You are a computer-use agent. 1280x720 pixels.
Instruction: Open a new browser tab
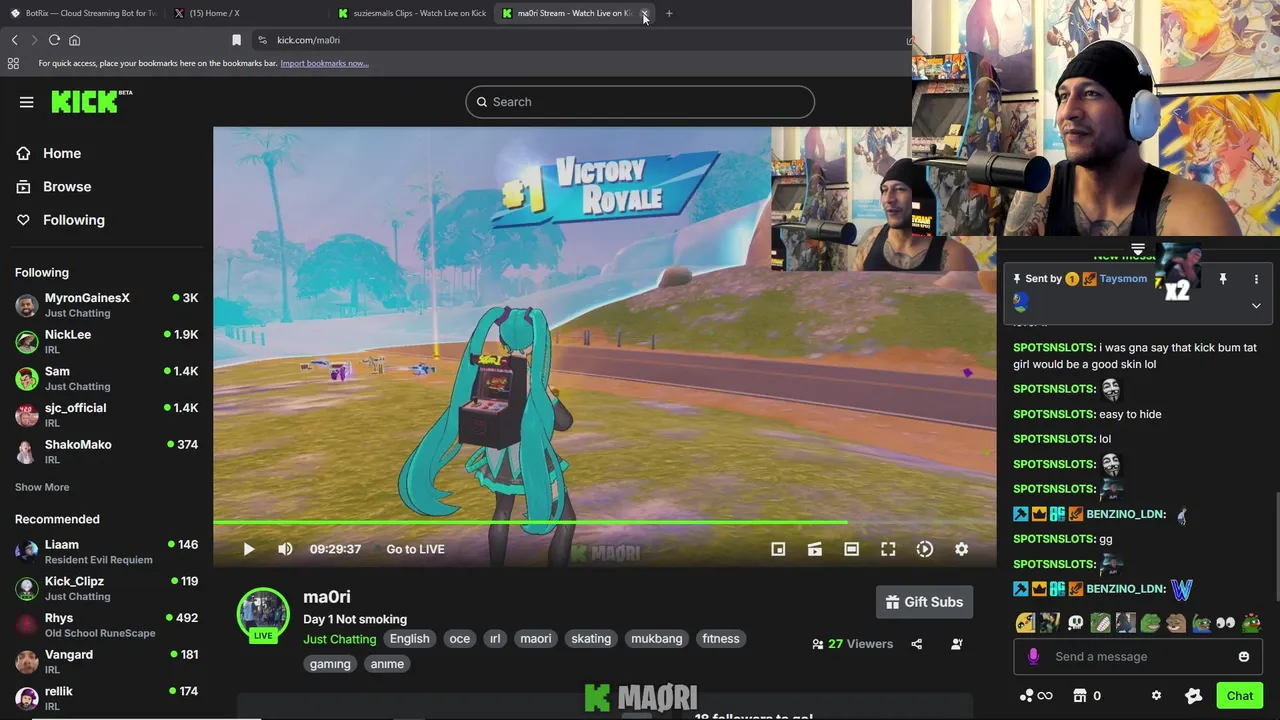pos(669,13)
